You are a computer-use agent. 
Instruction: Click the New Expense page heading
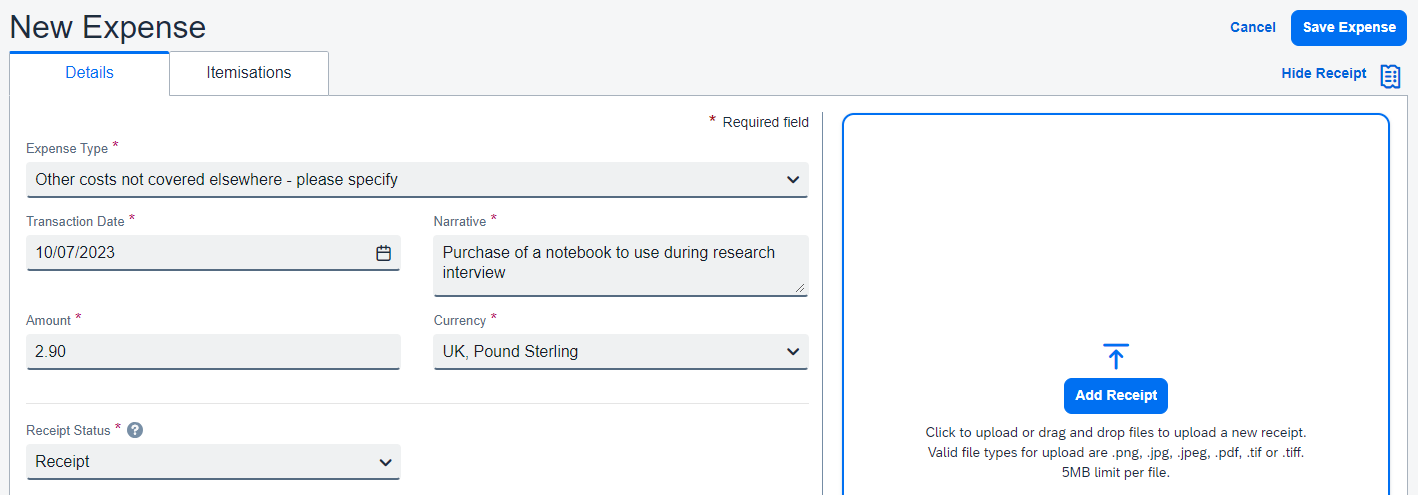pos(107,27)
